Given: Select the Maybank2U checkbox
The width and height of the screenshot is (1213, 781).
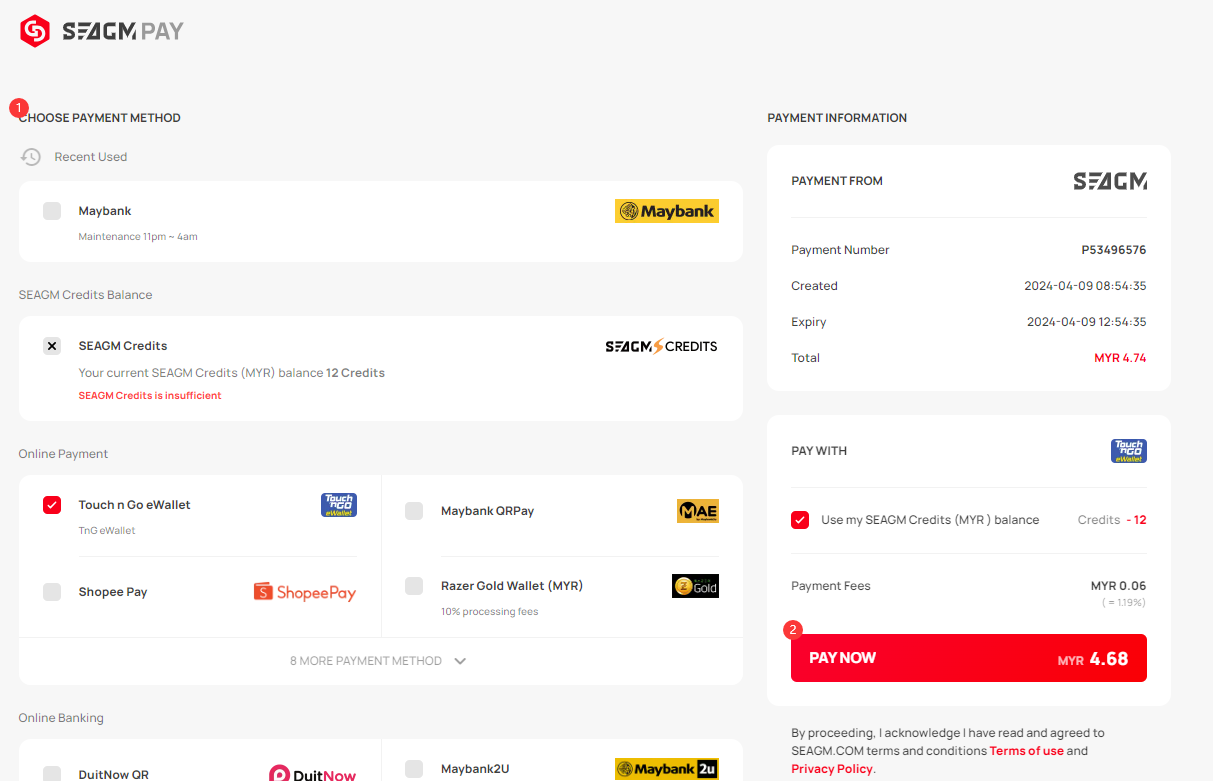Looking at the screenshot, I should [414, 769].
